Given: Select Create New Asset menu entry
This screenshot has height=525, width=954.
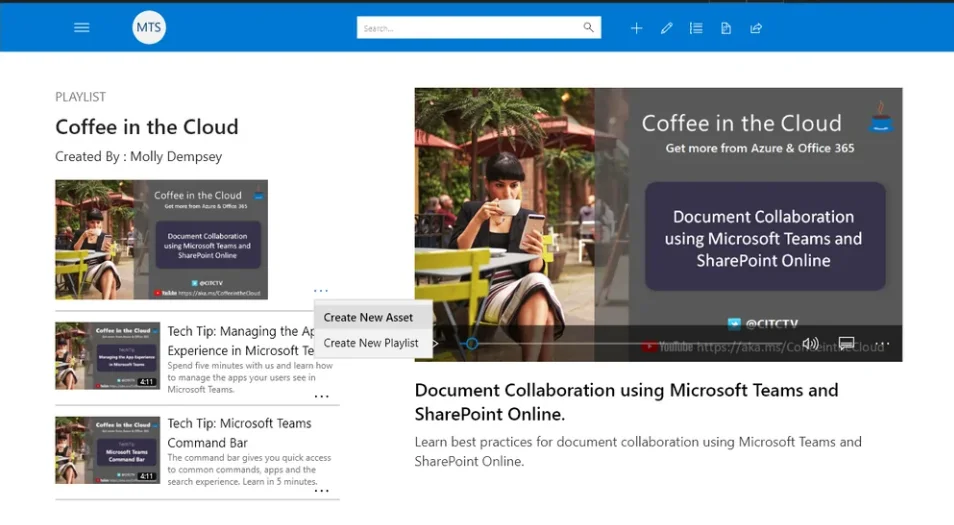Looking at the screenshot, I should pos(373,318).
